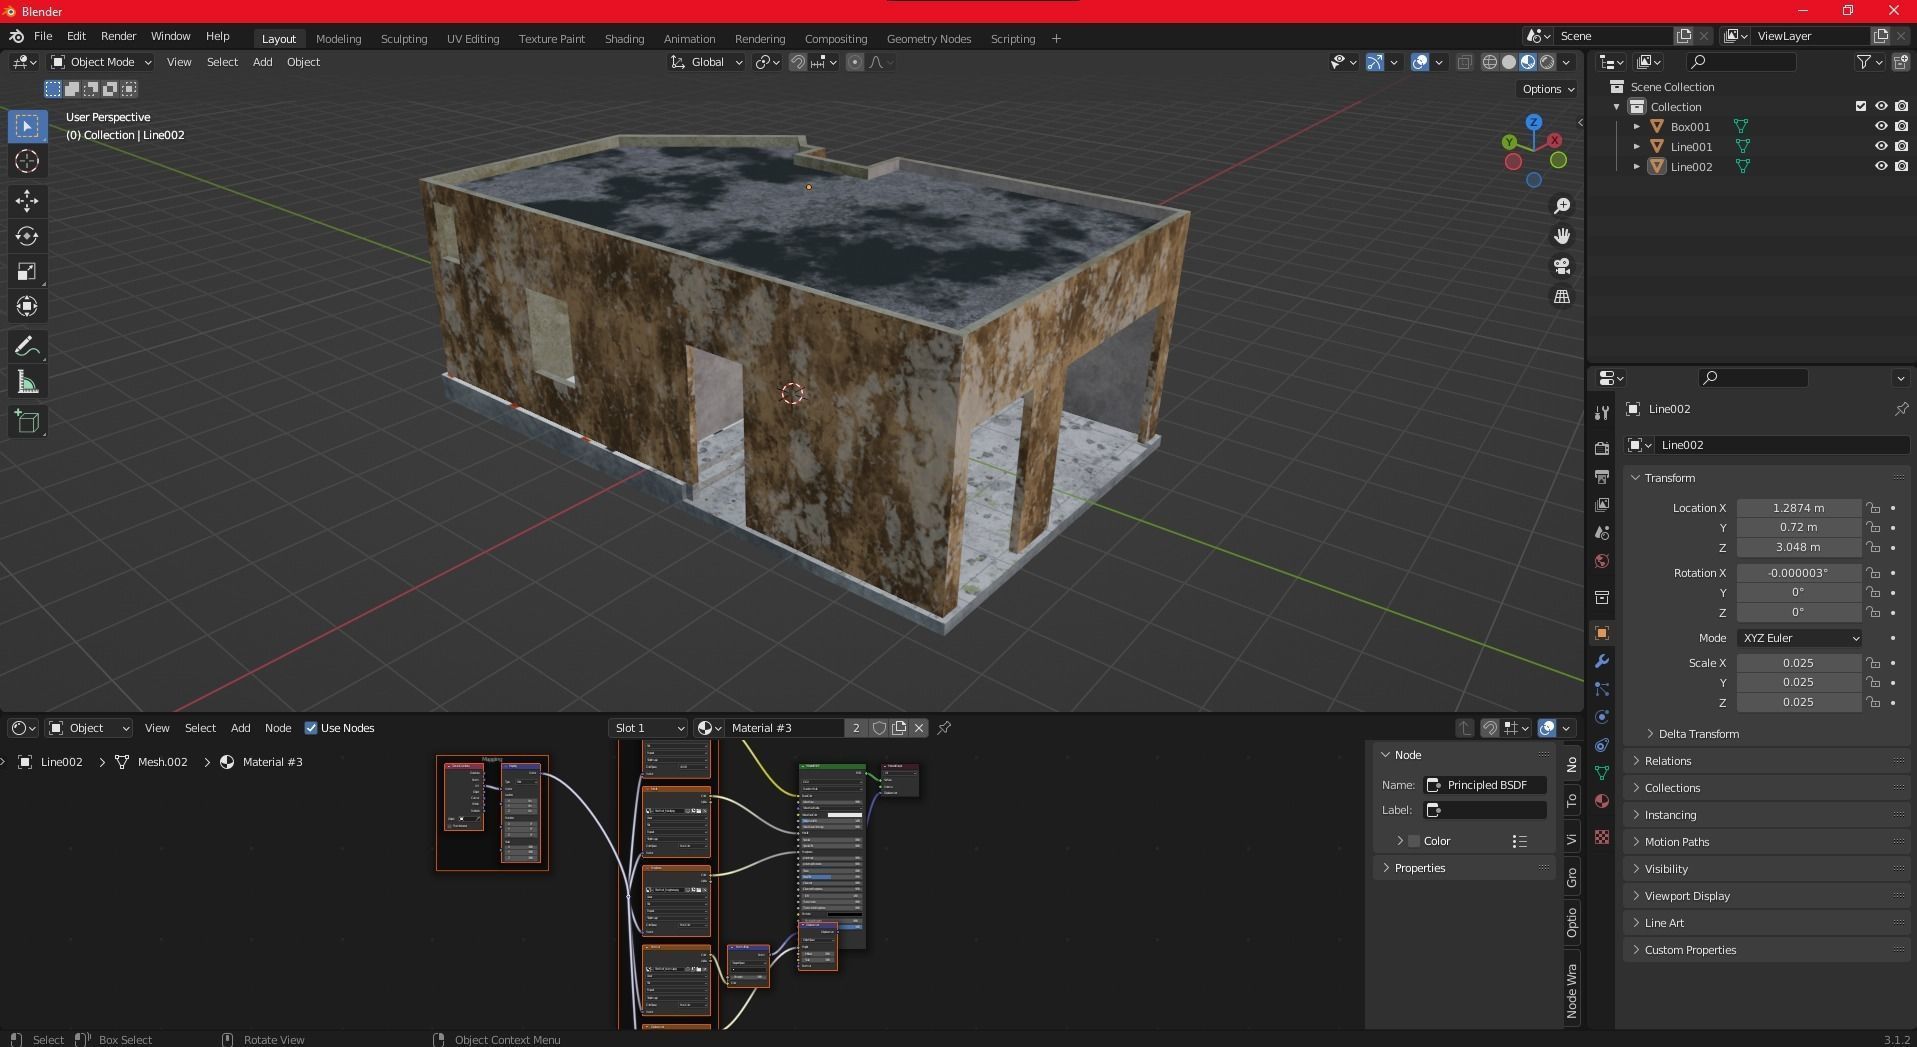
Task: Toggle X-ray display
Action: click(x=1464, y=62)
